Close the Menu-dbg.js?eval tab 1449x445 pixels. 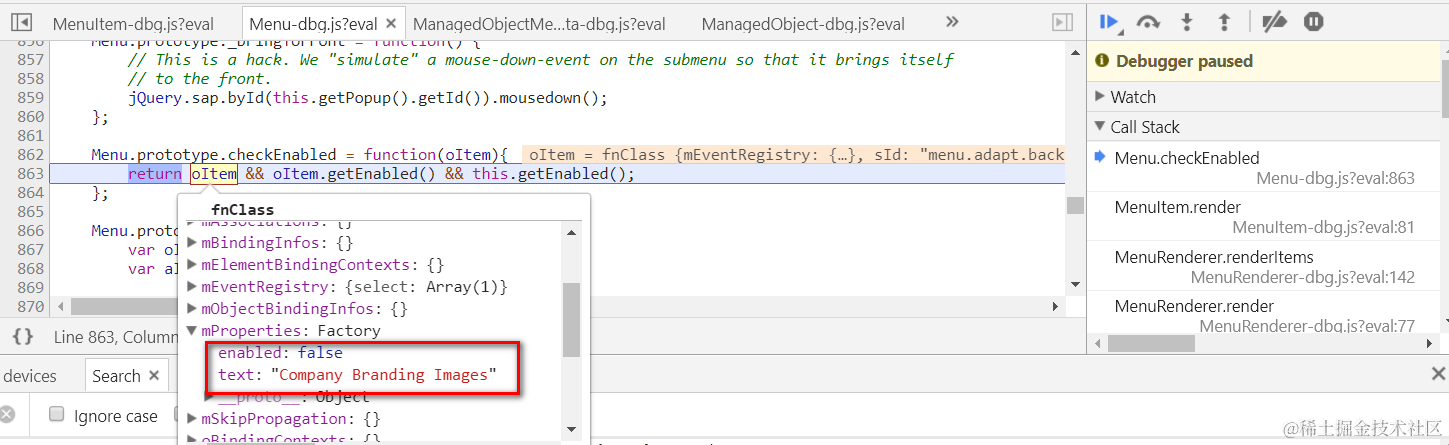(391, 24)
